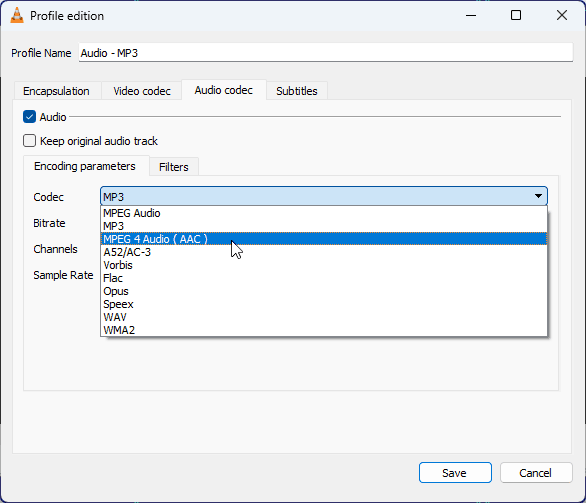Enable Keep original audio track
The height and width of the screenshot is (503, 586).
(x=30, y=141)
